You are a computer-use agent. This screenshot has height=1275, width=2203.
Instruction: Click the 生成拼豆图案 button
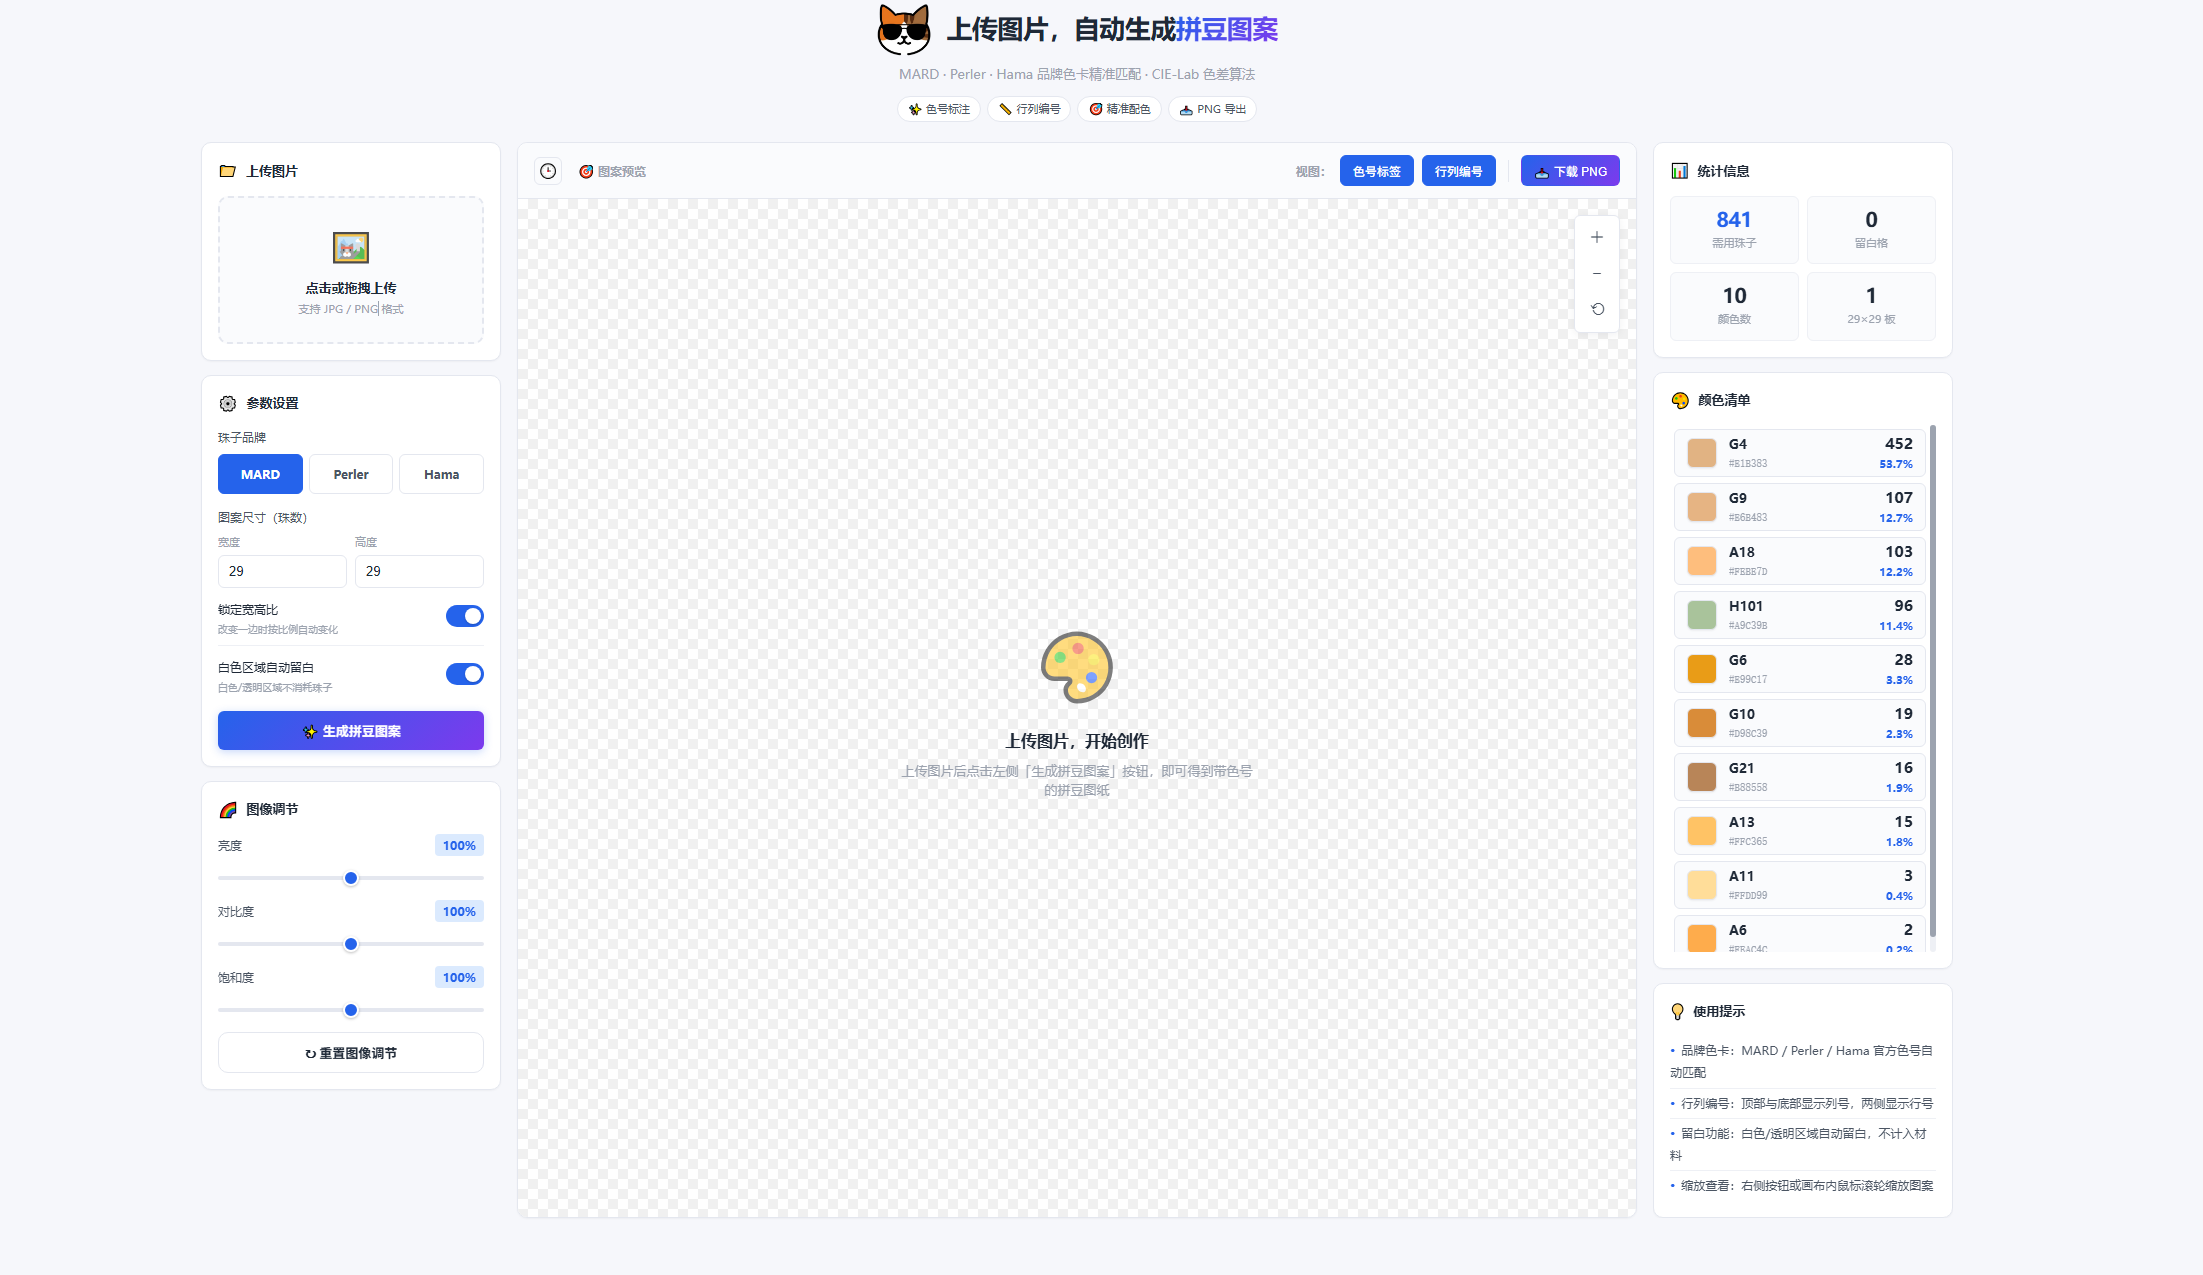[x=351, y=731]
